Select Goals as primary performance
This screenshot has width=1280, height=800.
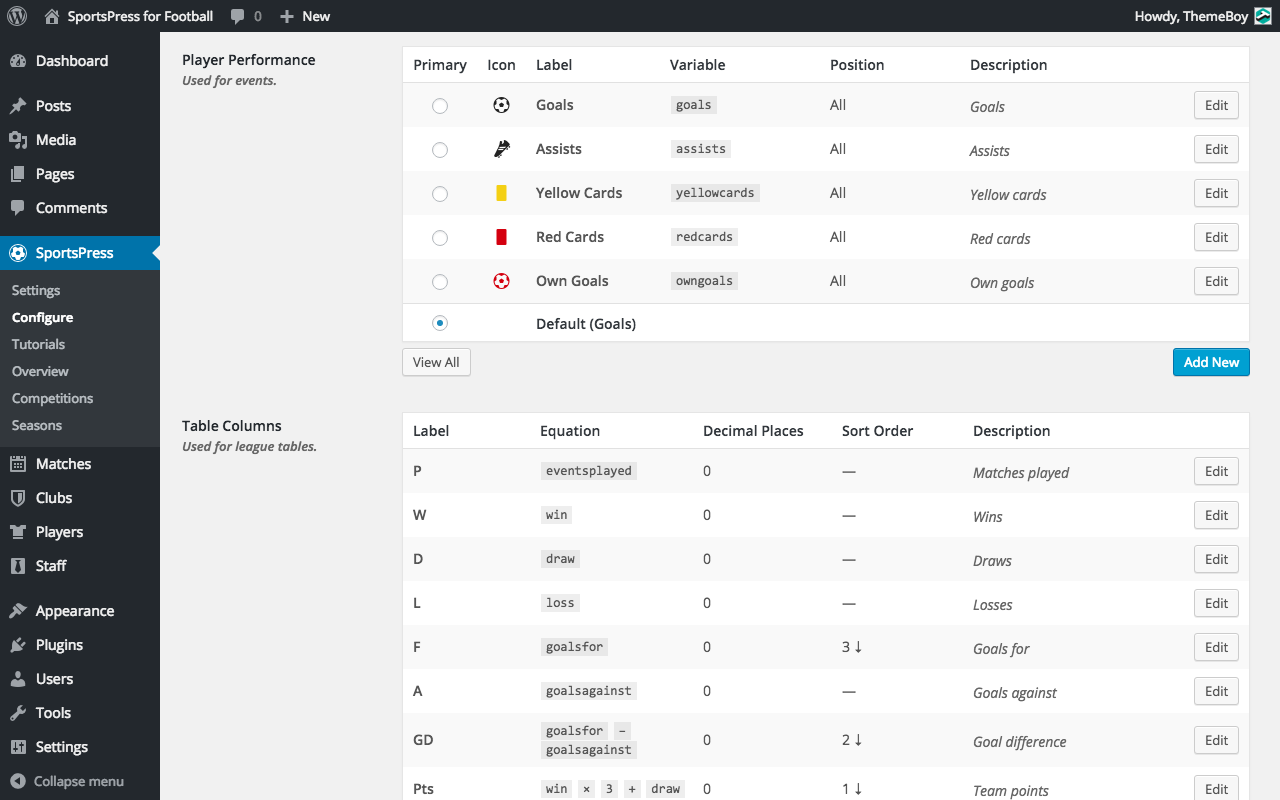[440, 106]
